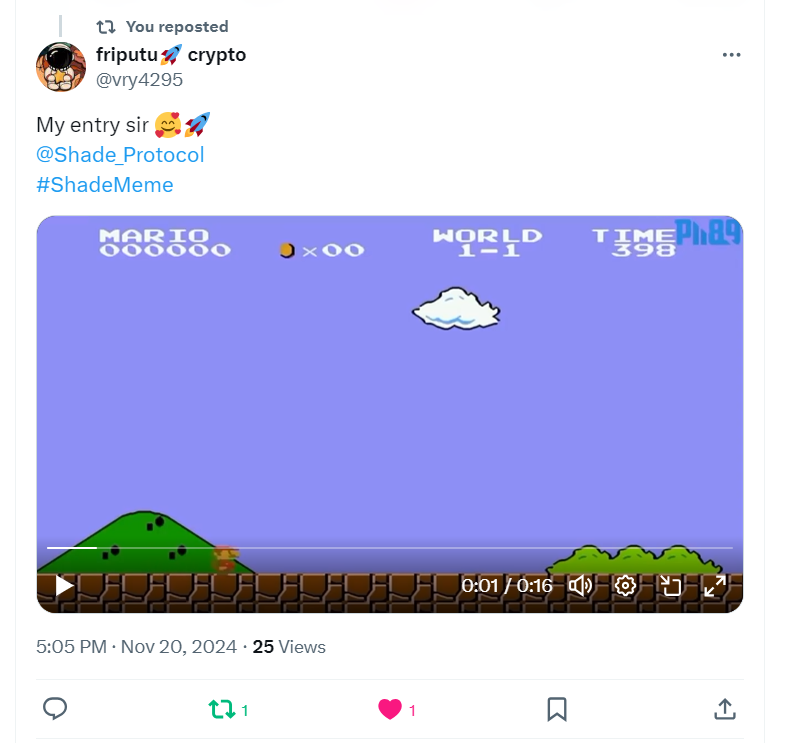Bookmark this tweet
Screen dimensions: 788x743
(x=557, y=709)
